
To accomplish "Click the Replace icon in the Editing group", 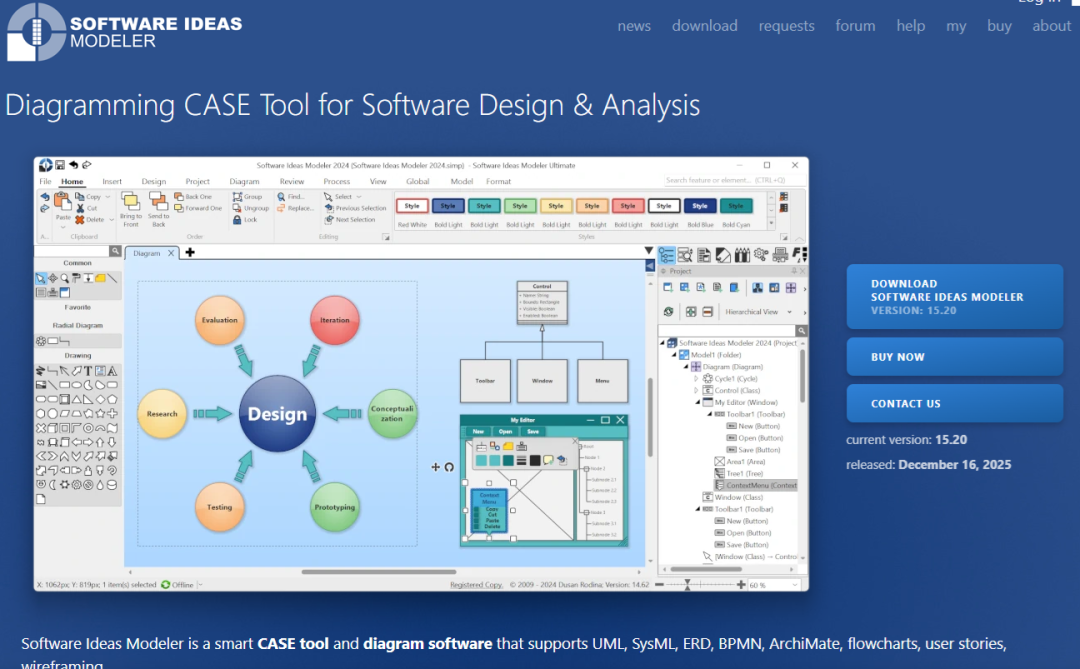I will [x=281, y=208].
